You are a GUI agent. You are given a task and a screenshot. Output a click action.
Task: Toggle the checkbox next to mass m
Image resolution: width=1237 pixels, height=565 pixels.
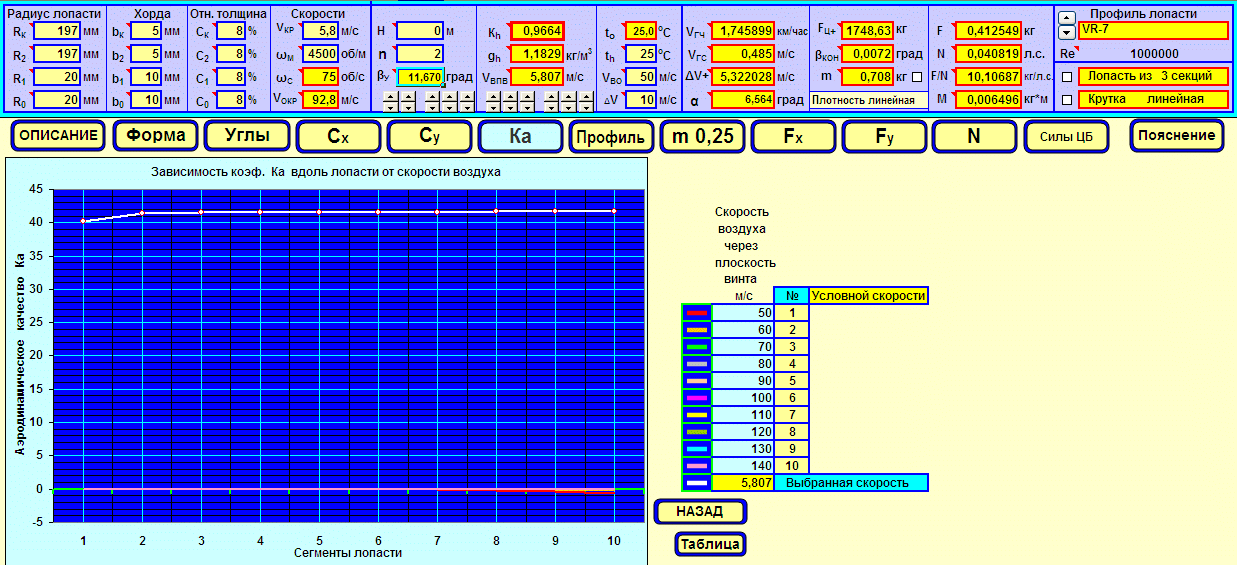coord(917,77)
